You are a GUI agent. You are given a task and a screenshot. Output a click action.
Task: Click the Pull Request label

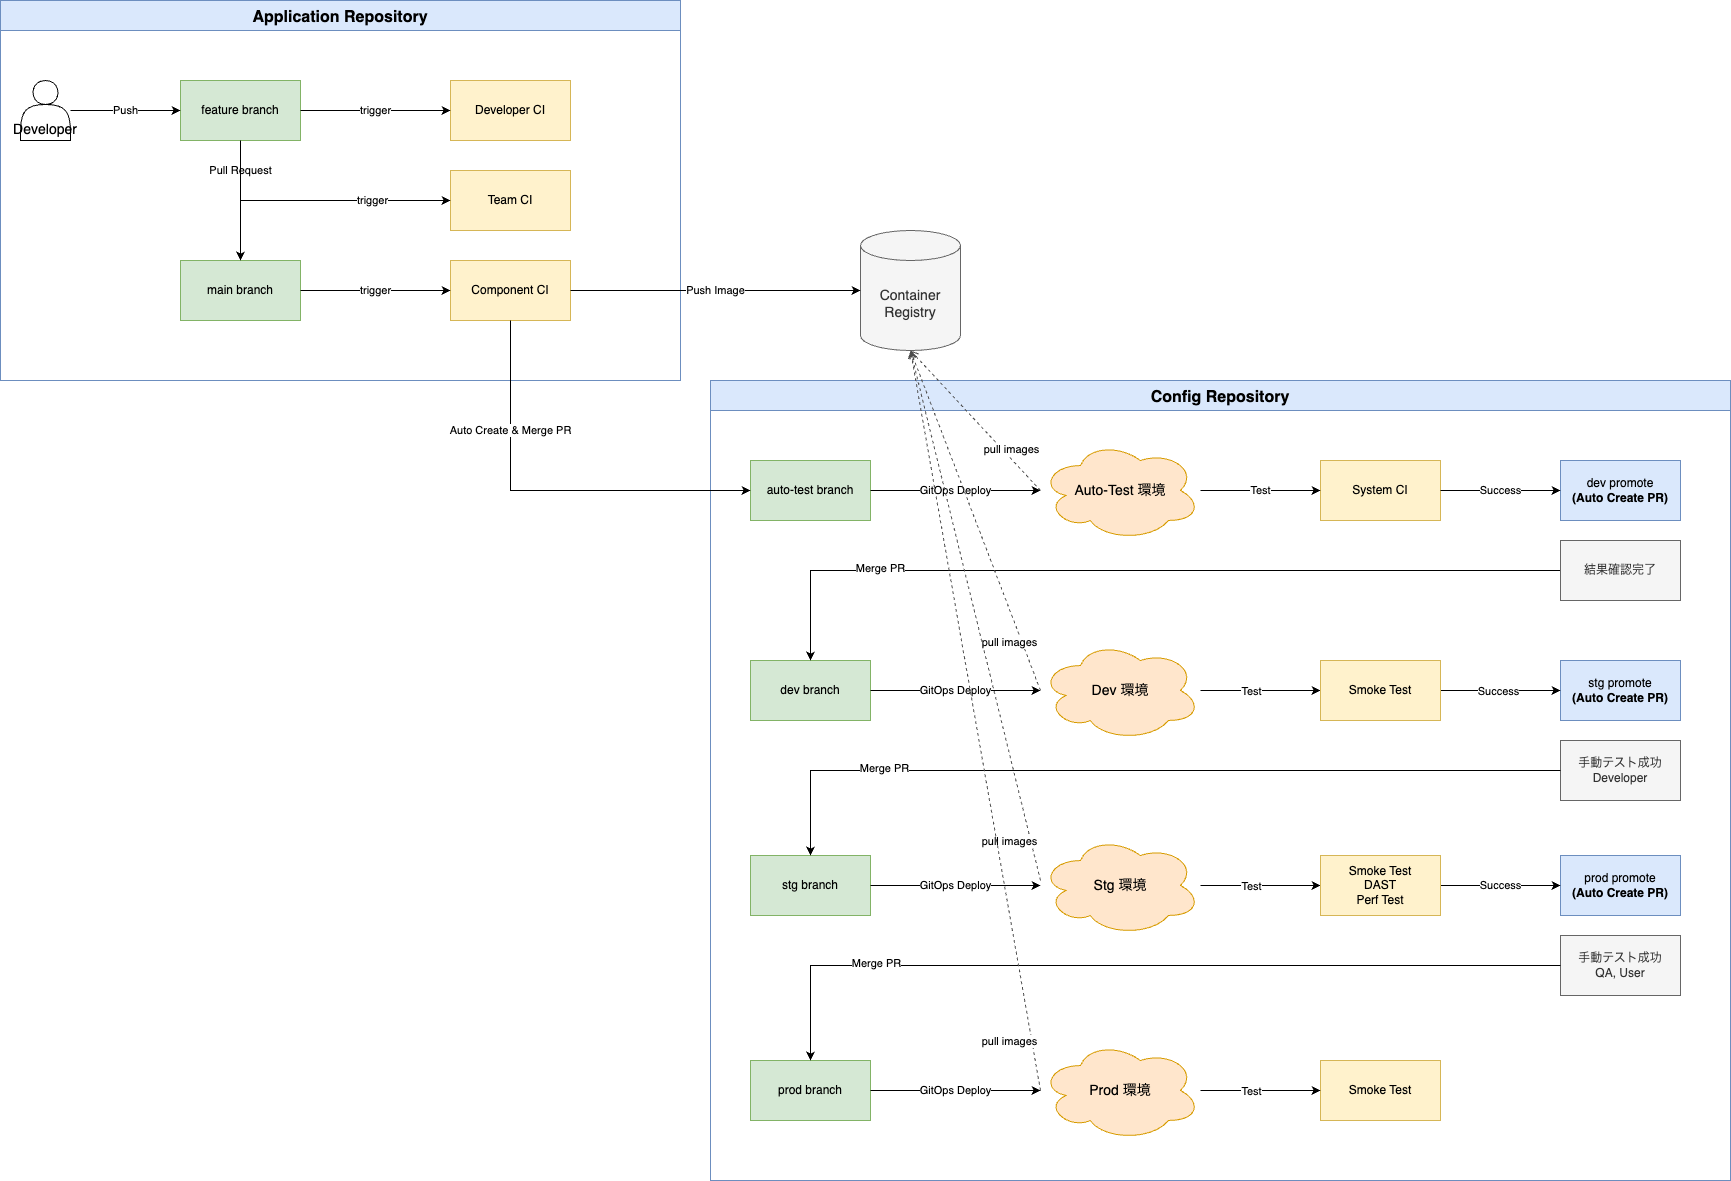coord(240,170)
